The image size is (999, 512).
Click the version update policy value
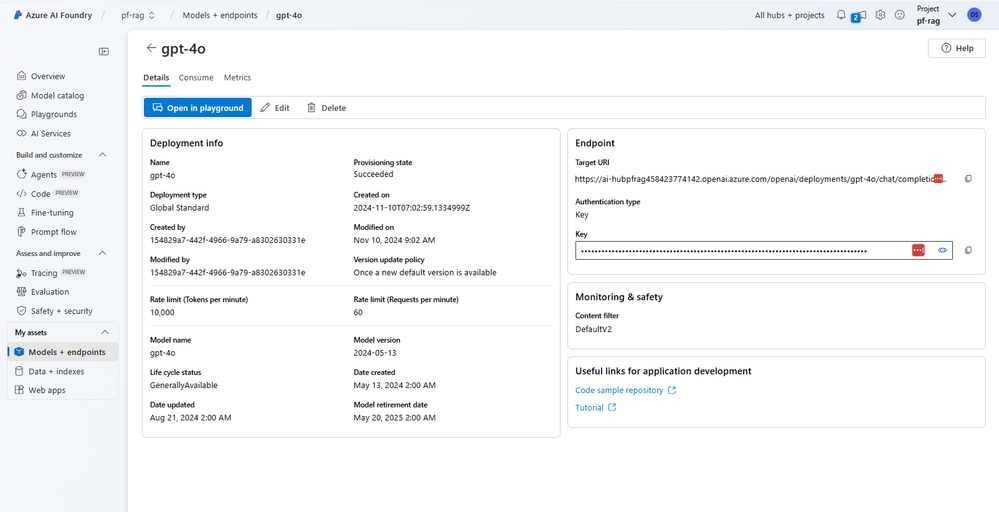[x=425, y=273]
